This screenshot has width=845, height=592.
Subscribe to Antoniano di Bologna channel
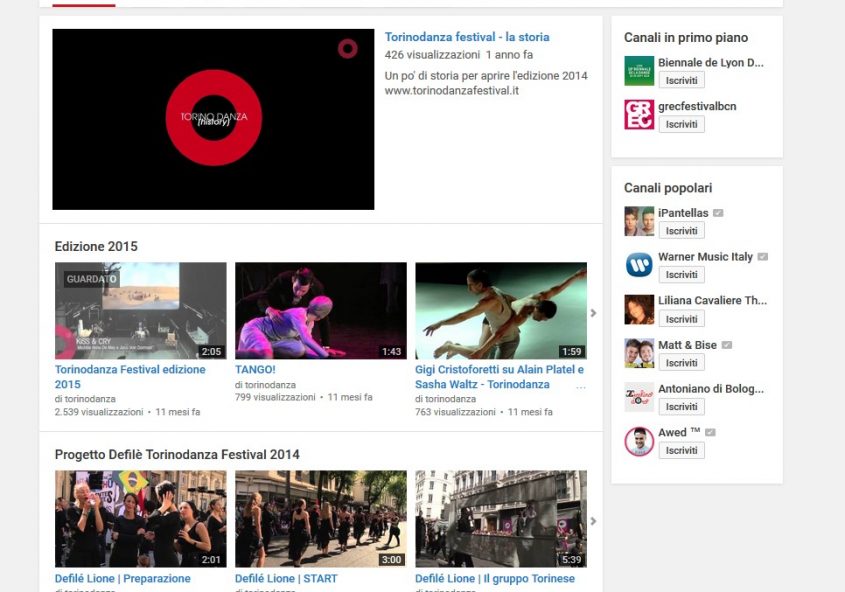[681, 407]
